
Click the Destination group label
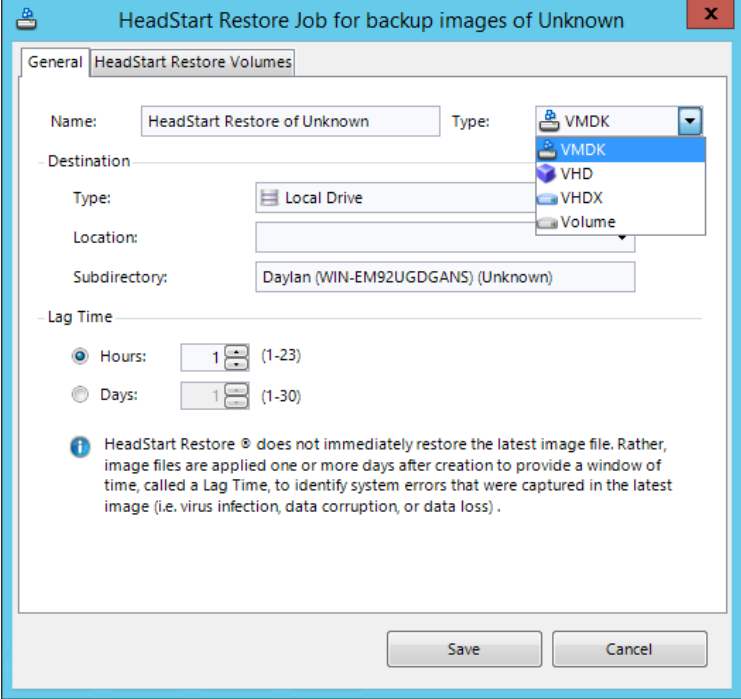pyautogui.click(x=89, y=161)
